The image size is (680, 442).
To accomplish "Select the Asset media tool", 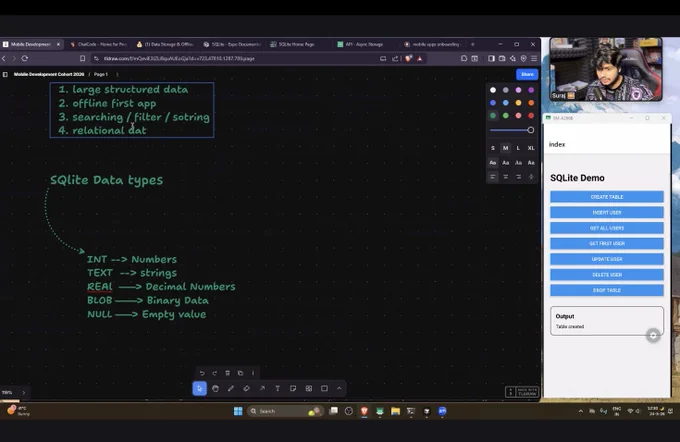I will 309,389.
